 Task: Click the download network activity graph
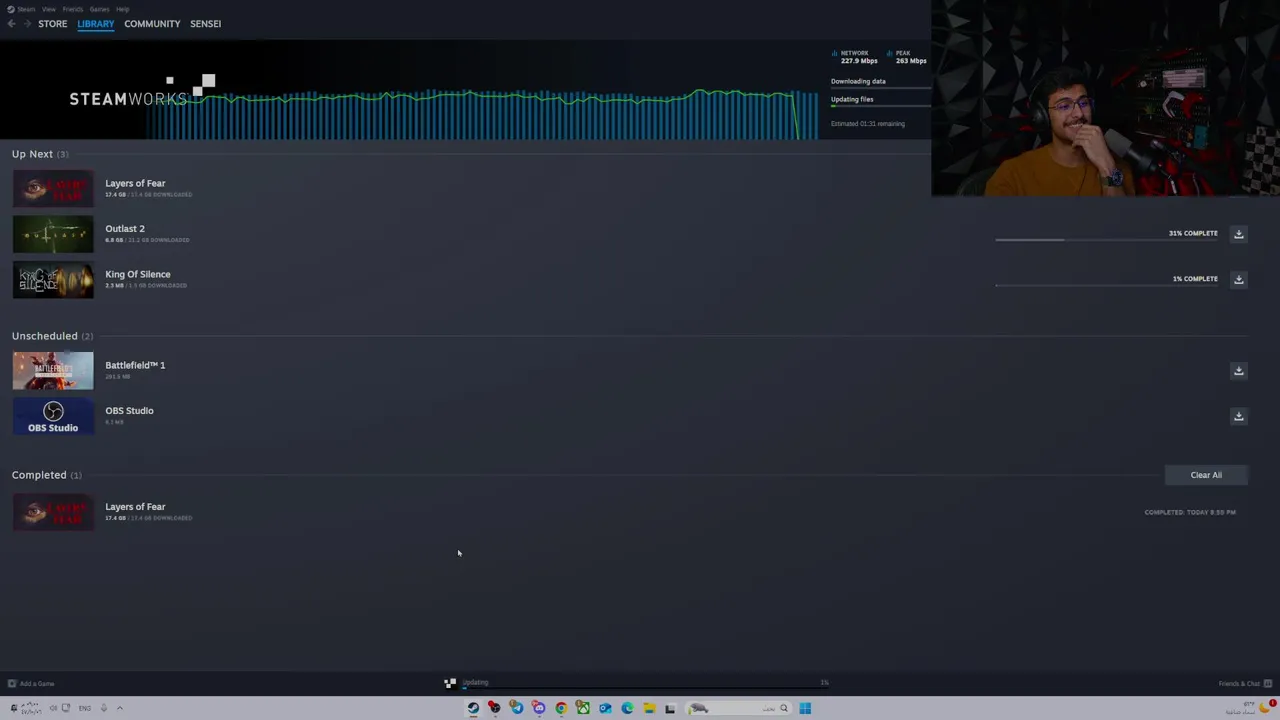[483, 113]
